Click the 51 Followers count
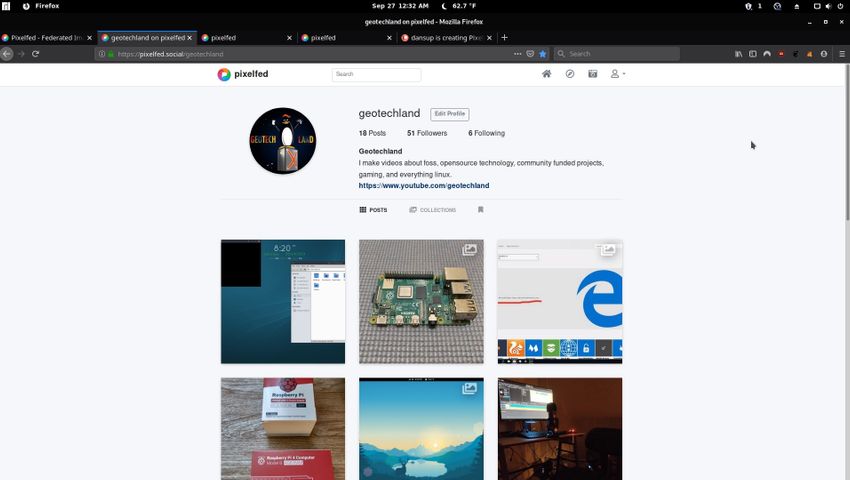 pos(427,133)
